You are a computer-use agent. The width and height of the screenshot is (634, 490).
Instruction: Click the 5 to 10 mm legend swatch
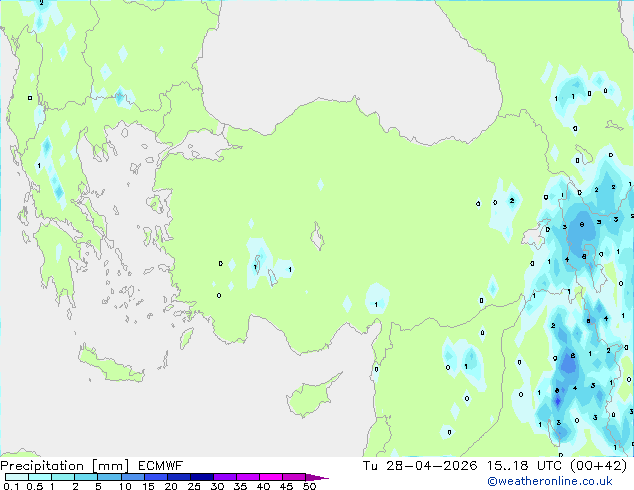point(109,477)
